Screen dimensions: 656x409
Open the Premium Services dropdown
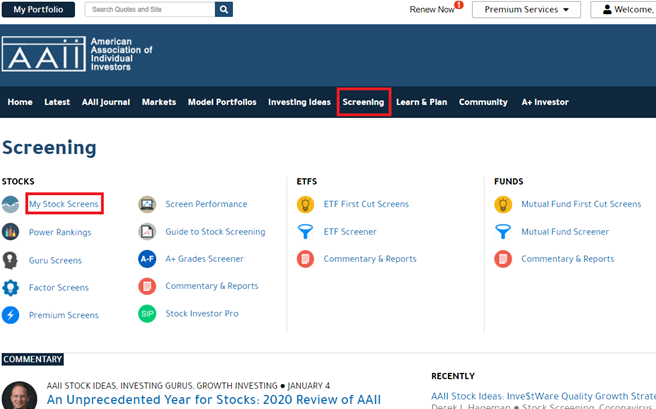526,9
